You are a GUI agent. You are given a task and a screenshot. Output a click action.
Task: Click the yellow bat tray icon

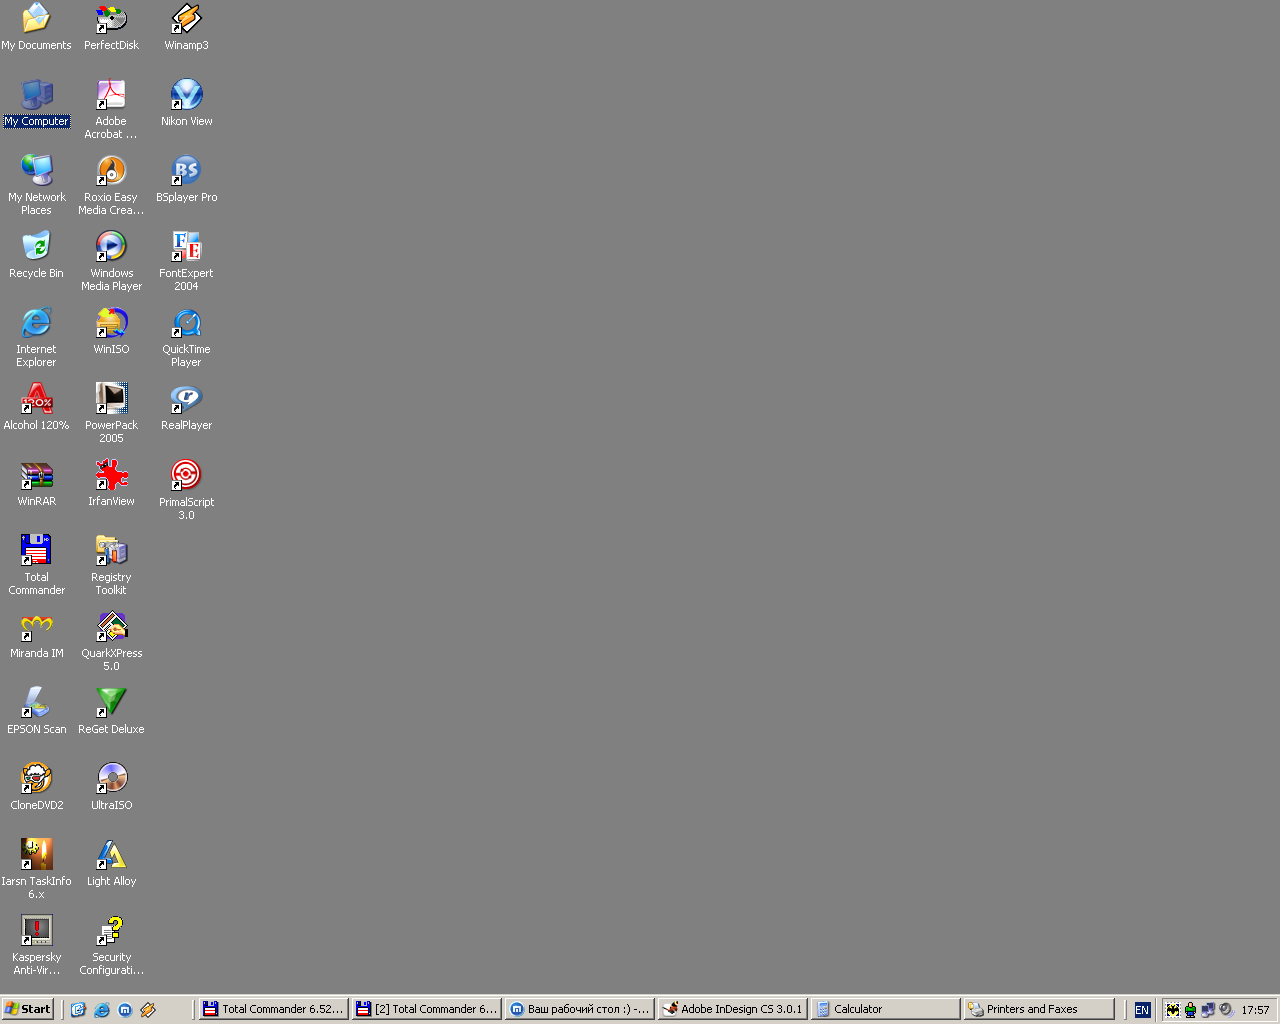(1172, 1010)
